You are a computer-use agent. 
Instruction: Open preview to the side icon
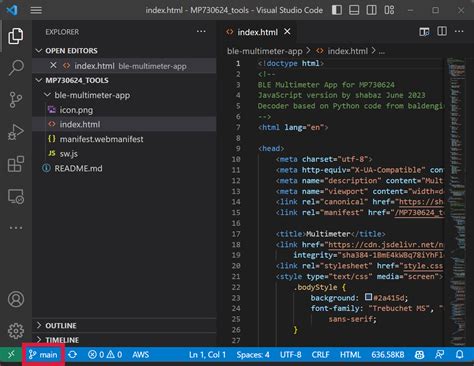[424, 32]
